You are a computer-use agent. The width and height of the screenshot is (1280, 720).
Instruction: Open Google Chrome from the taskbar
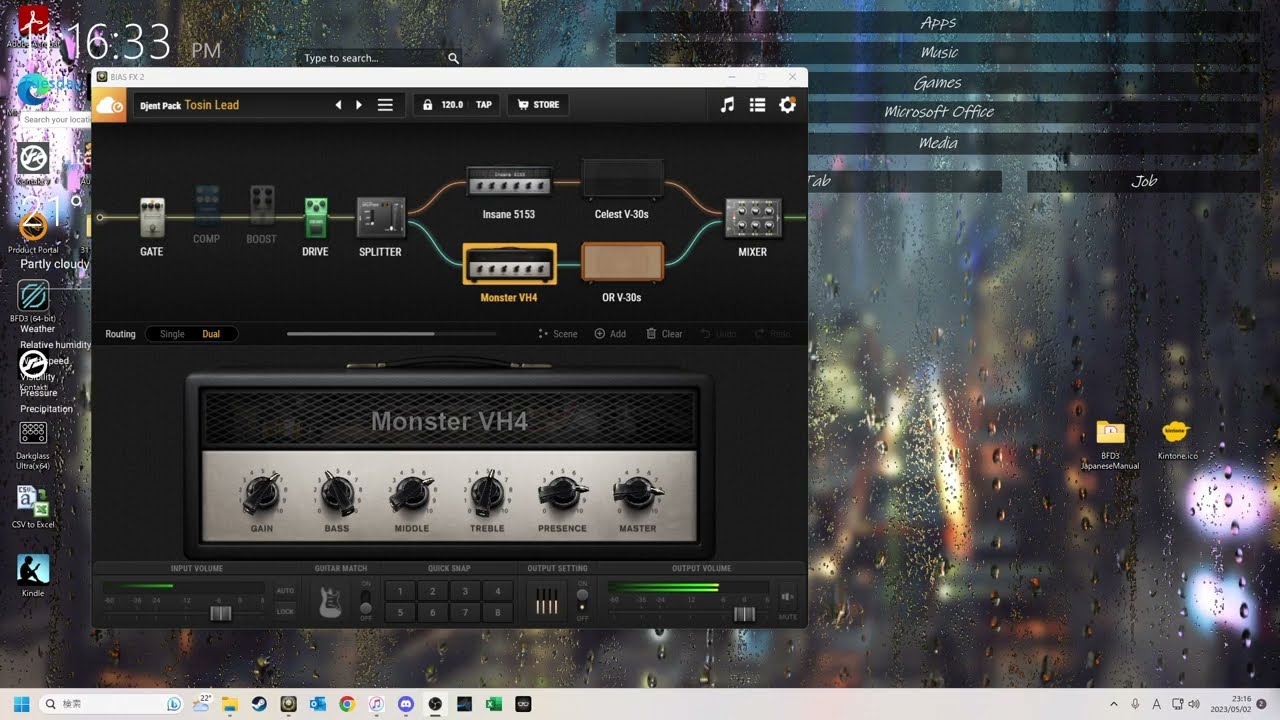(347, 704)
